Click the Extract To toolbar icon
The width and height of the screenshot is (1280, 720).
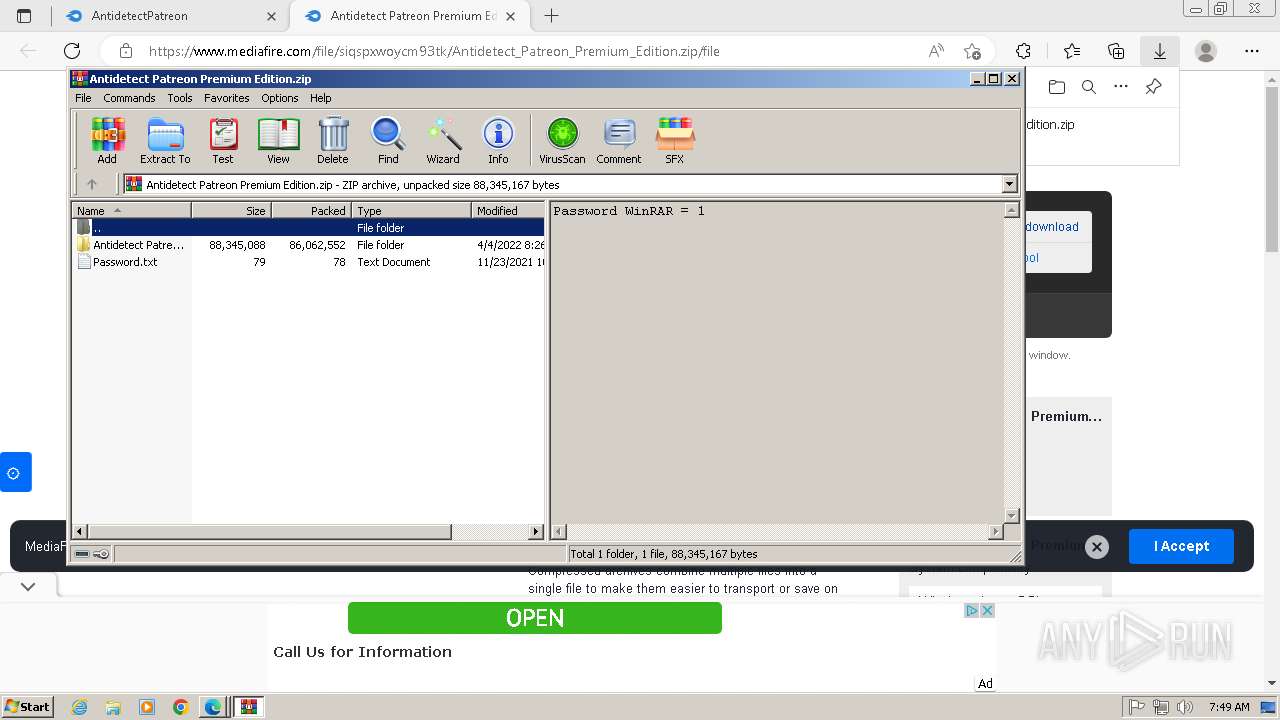[165, 140]
